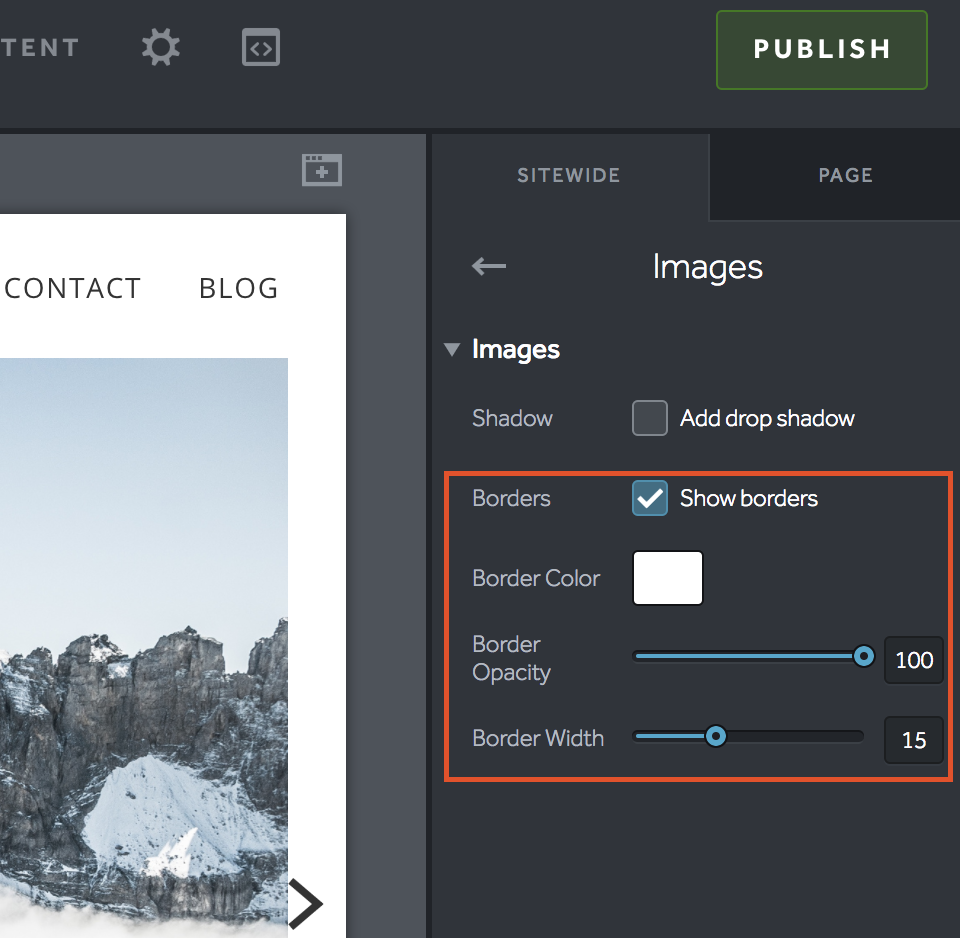Image resolution: width=960 pixels, height=938 pixels.
Task: Advance slideshow with the right chevron
Action: [305, 903]
